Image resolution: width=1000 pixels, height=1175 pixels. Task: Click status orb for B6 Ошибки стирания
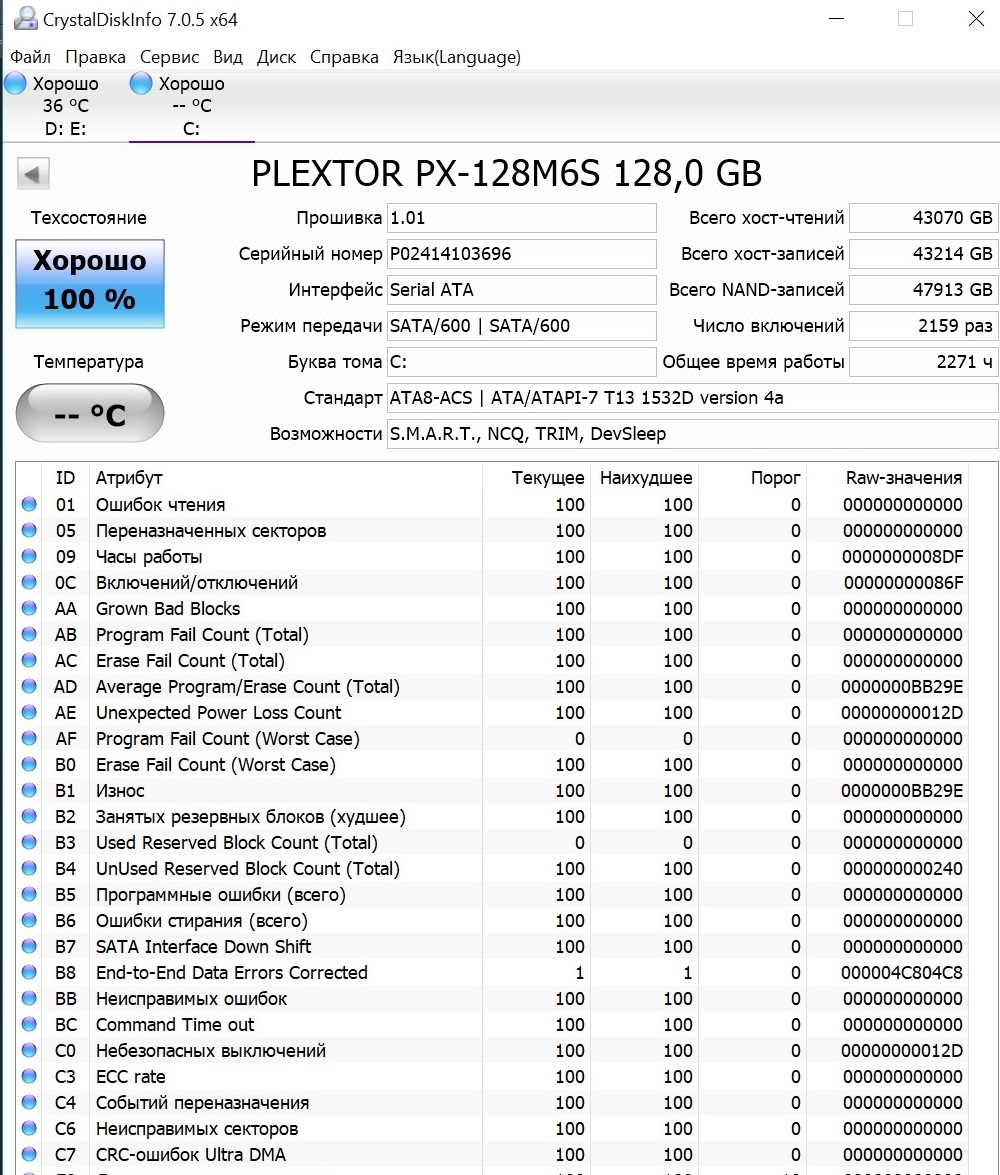(29, 920)
